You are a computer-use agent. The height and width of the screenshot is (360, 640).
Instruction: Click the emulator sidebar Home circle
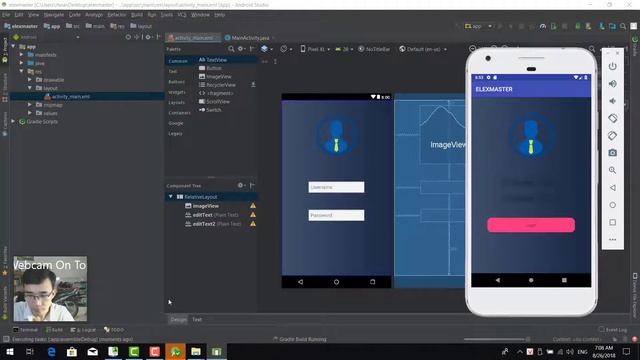click(613, 205)
